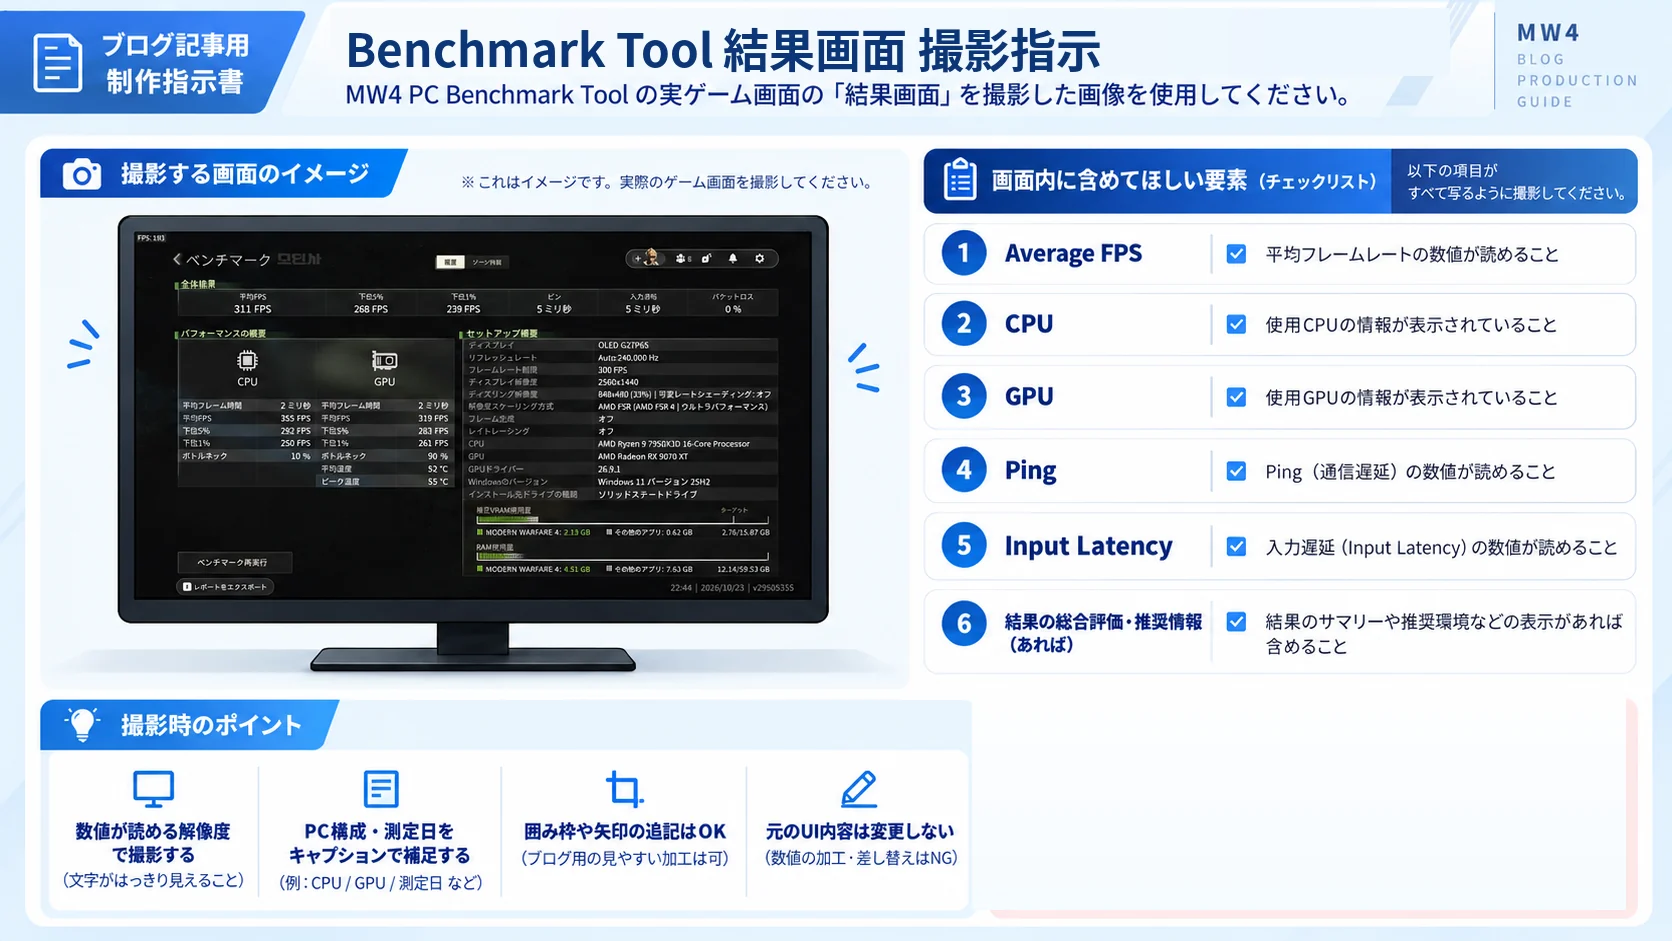Click the 268 FPS value

click(x=371, y=309)
